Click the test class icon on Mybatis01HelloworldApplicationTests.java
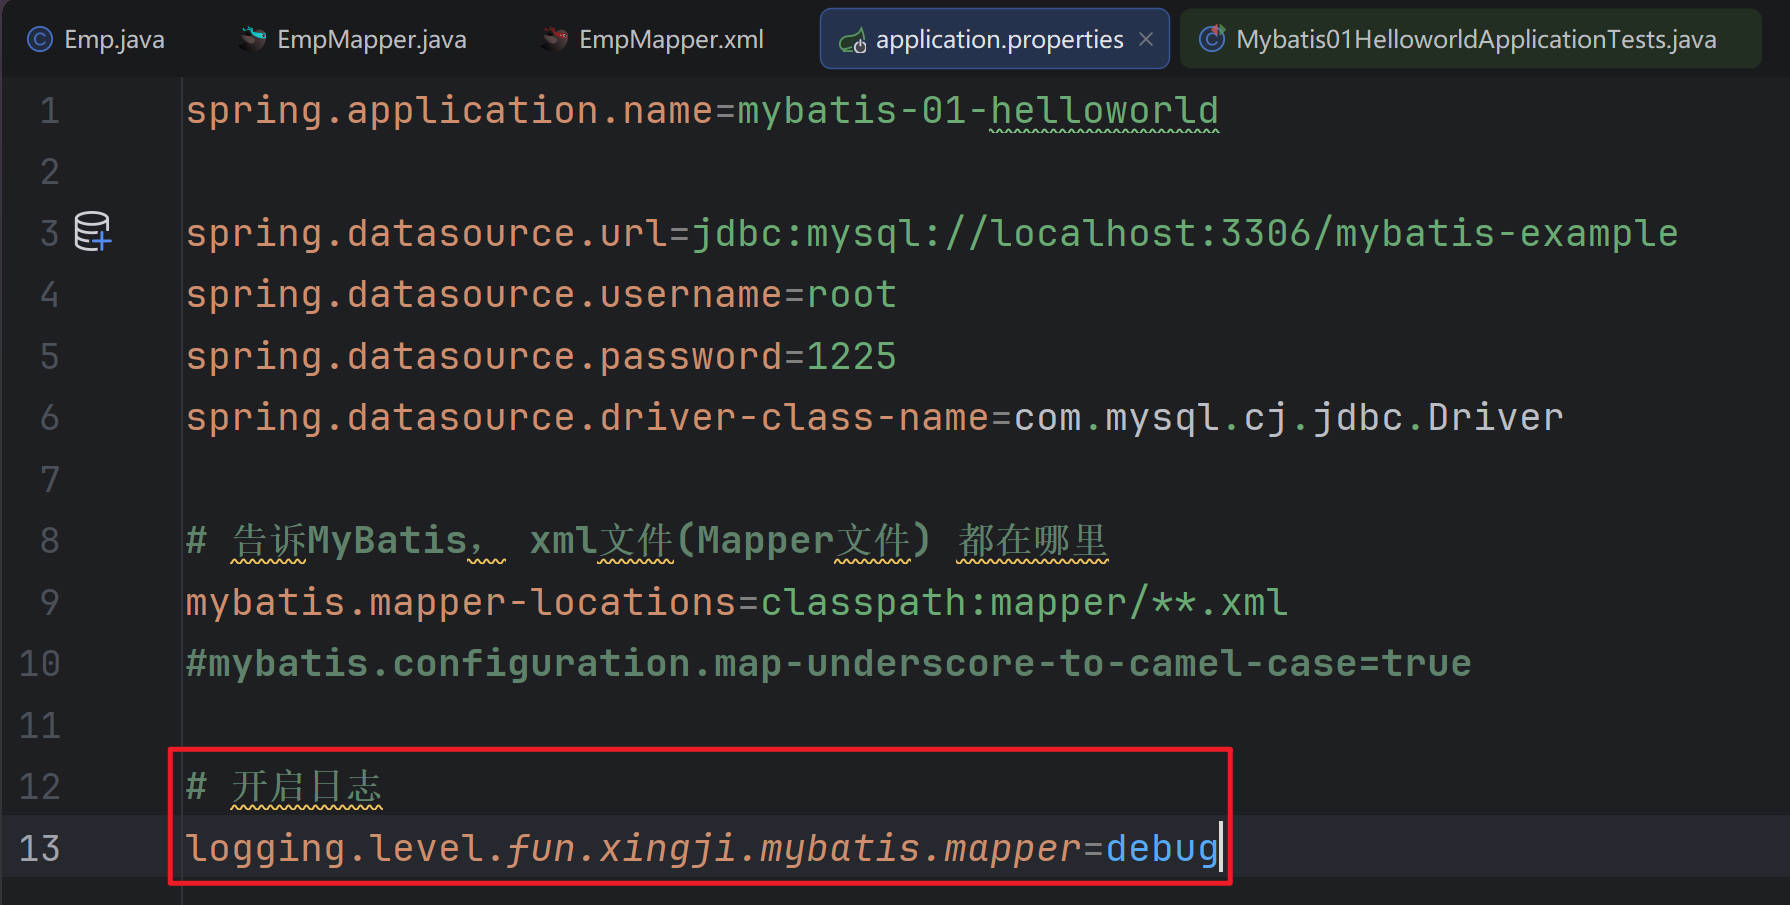Viewport: 1790px width, 905px height. tap(1212, 39)
